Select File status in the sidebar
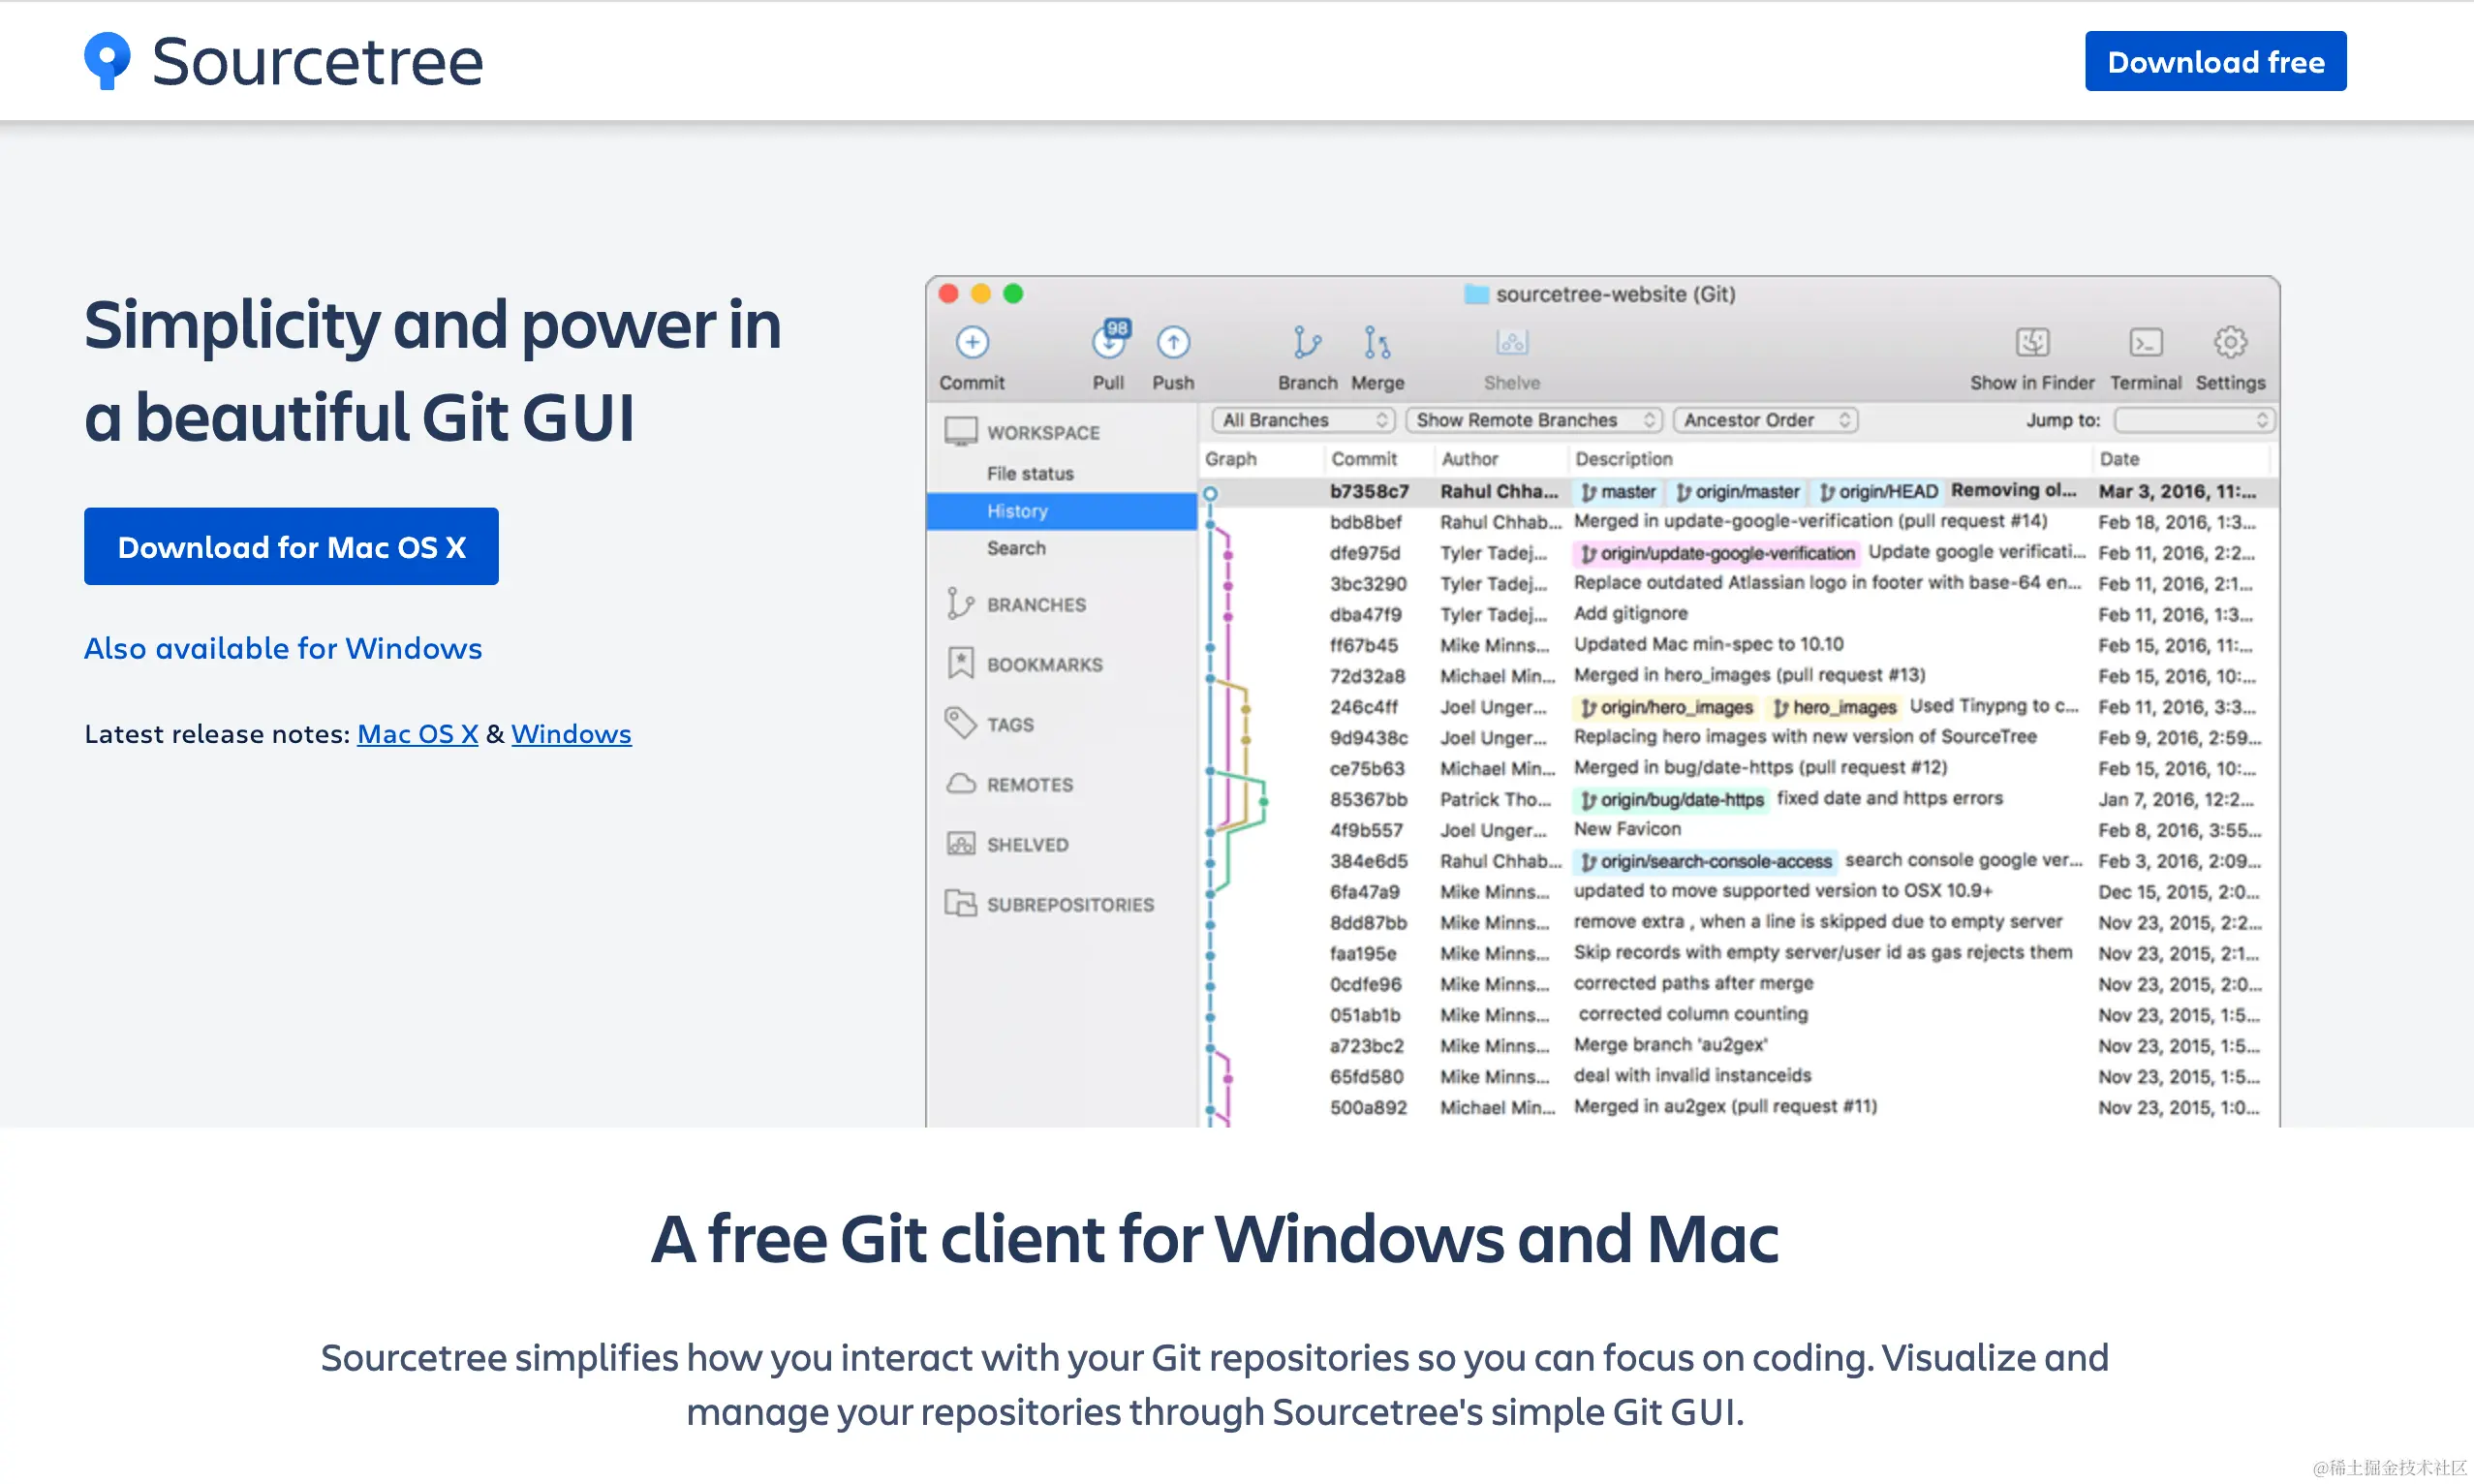 pyautogui.click(x=1029, y=473)
